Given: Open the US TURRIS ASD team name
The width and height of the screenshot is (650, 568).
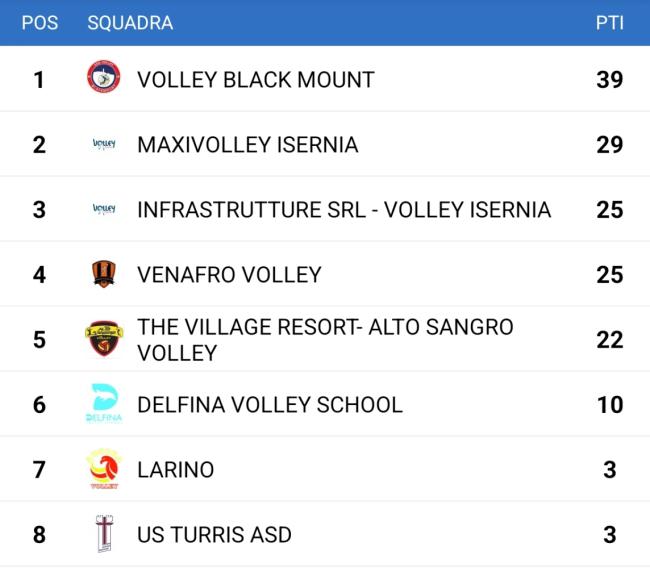Looking at the screenshot, I should point(214,534).
